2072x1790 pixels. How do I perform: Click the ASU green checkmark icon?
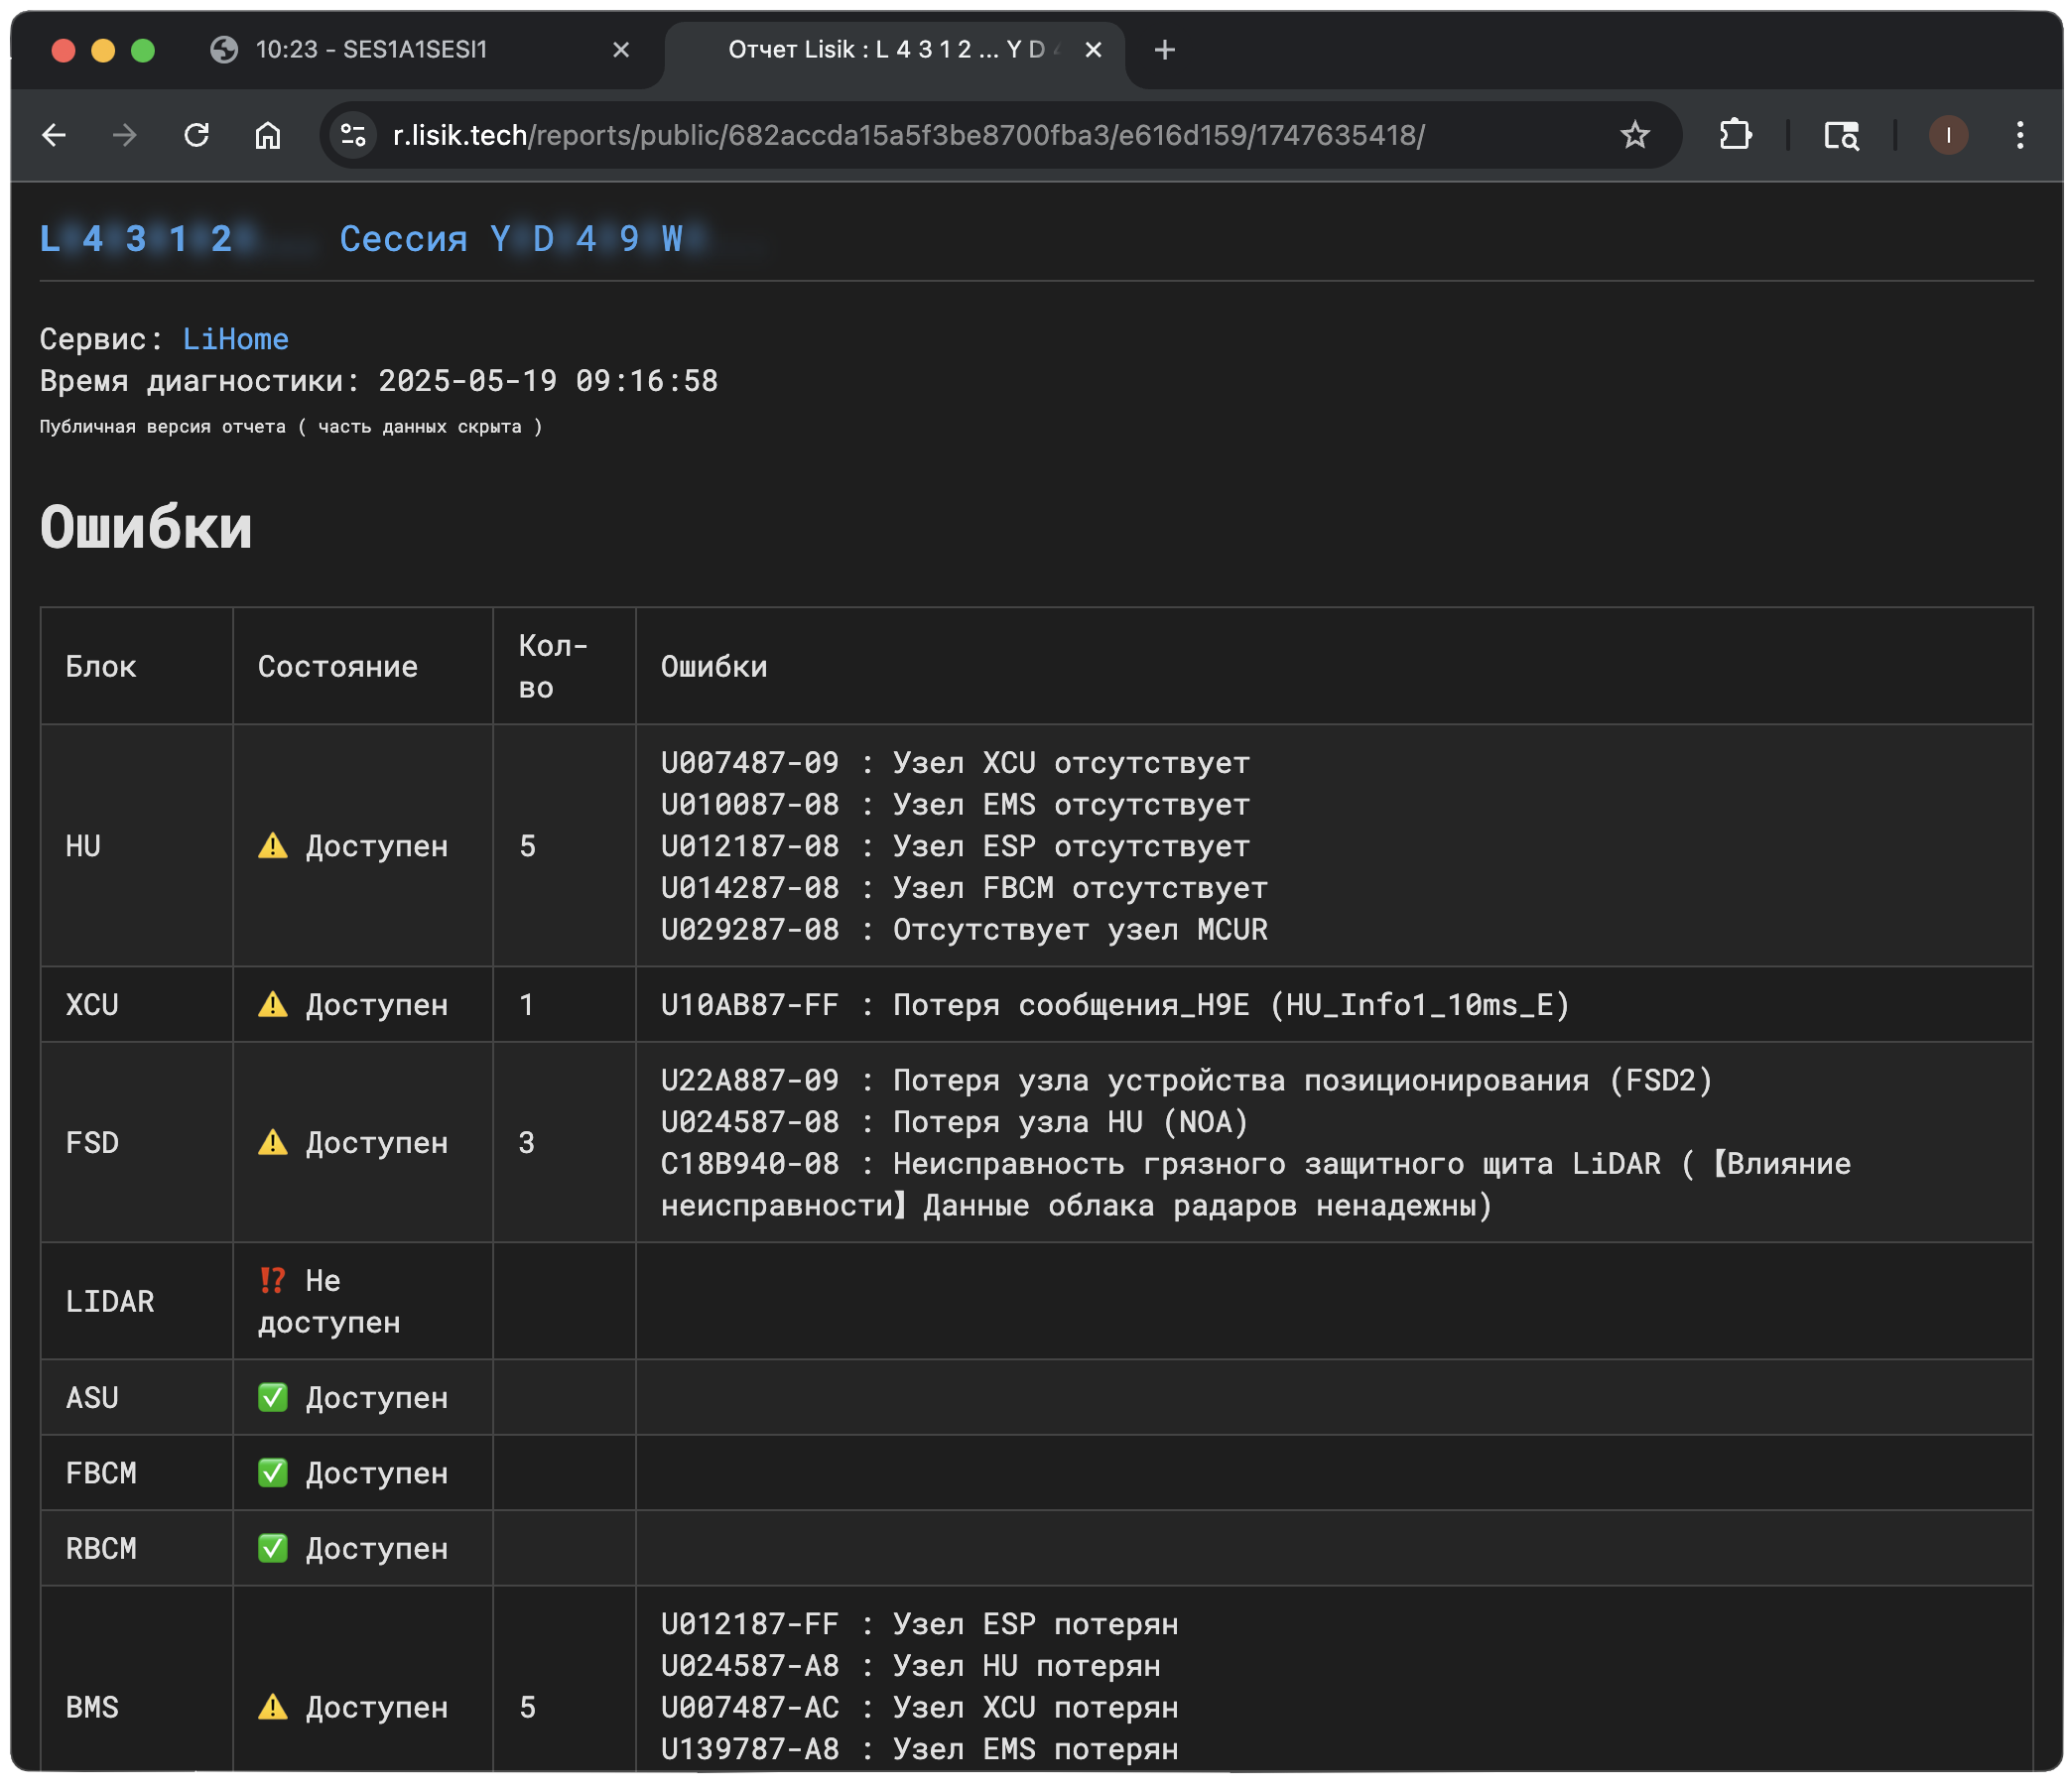tap(272, 1397)
